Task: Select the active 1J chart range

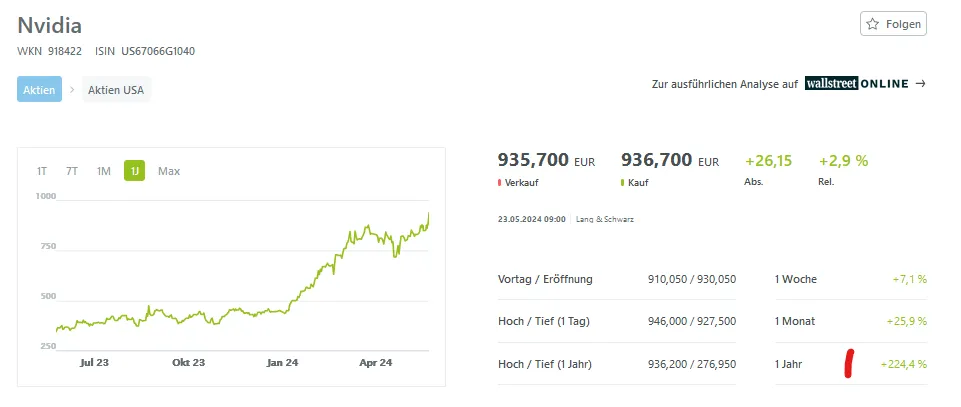Action: (x=134, y=170)
